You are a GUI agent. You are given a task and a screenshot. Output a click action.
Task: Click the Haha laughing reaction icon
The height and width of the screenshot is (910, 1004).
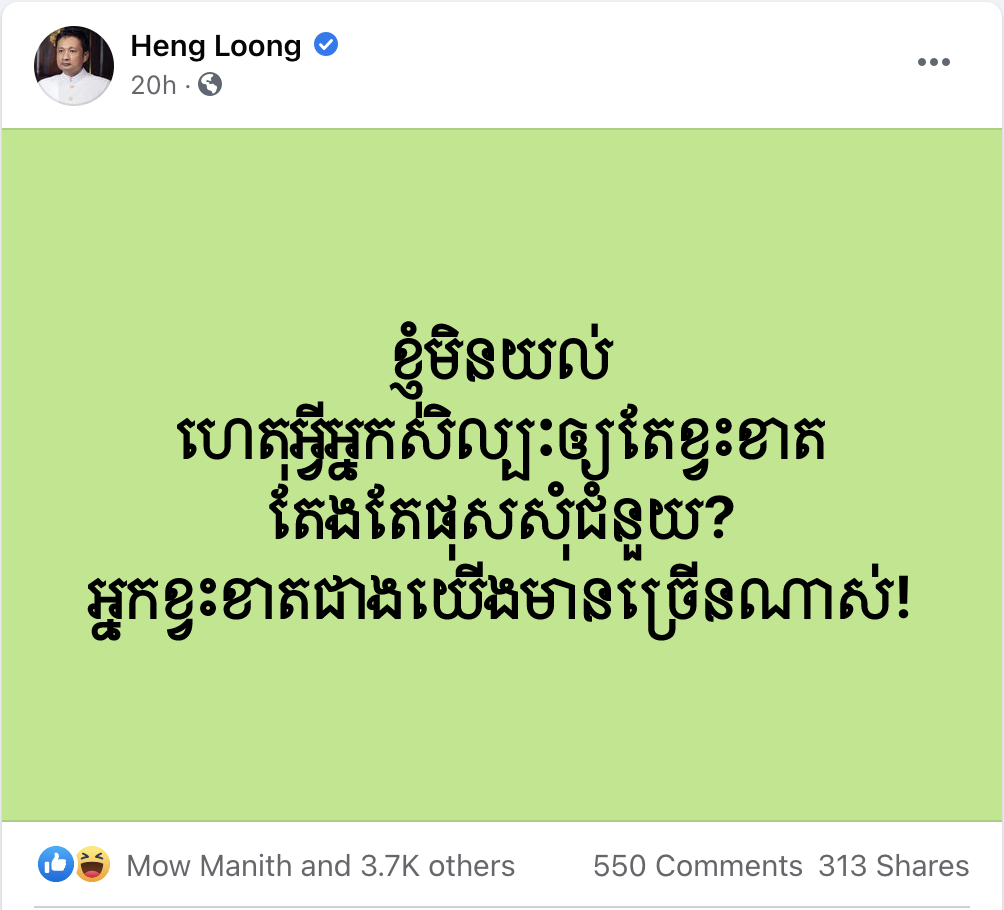[x=92, y=864]
